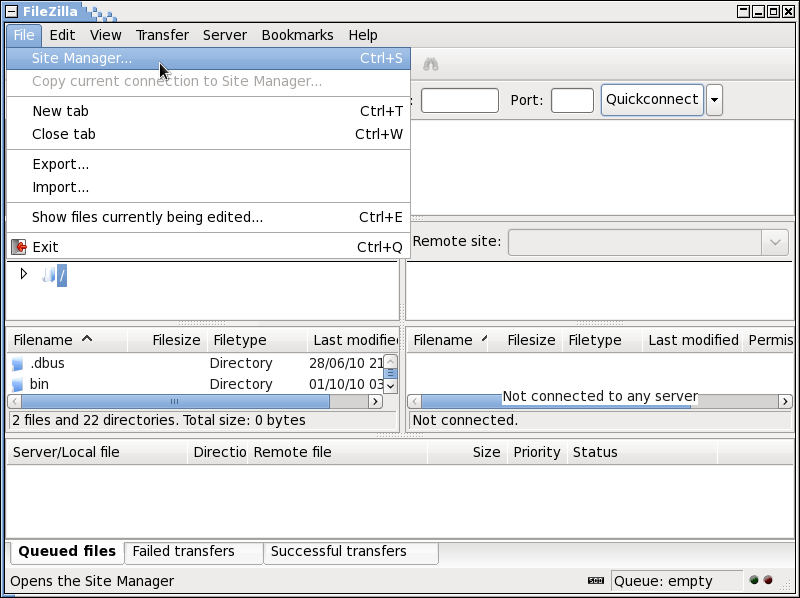
Task: Select New tab menu entry
Action: (x=208, y=111)
